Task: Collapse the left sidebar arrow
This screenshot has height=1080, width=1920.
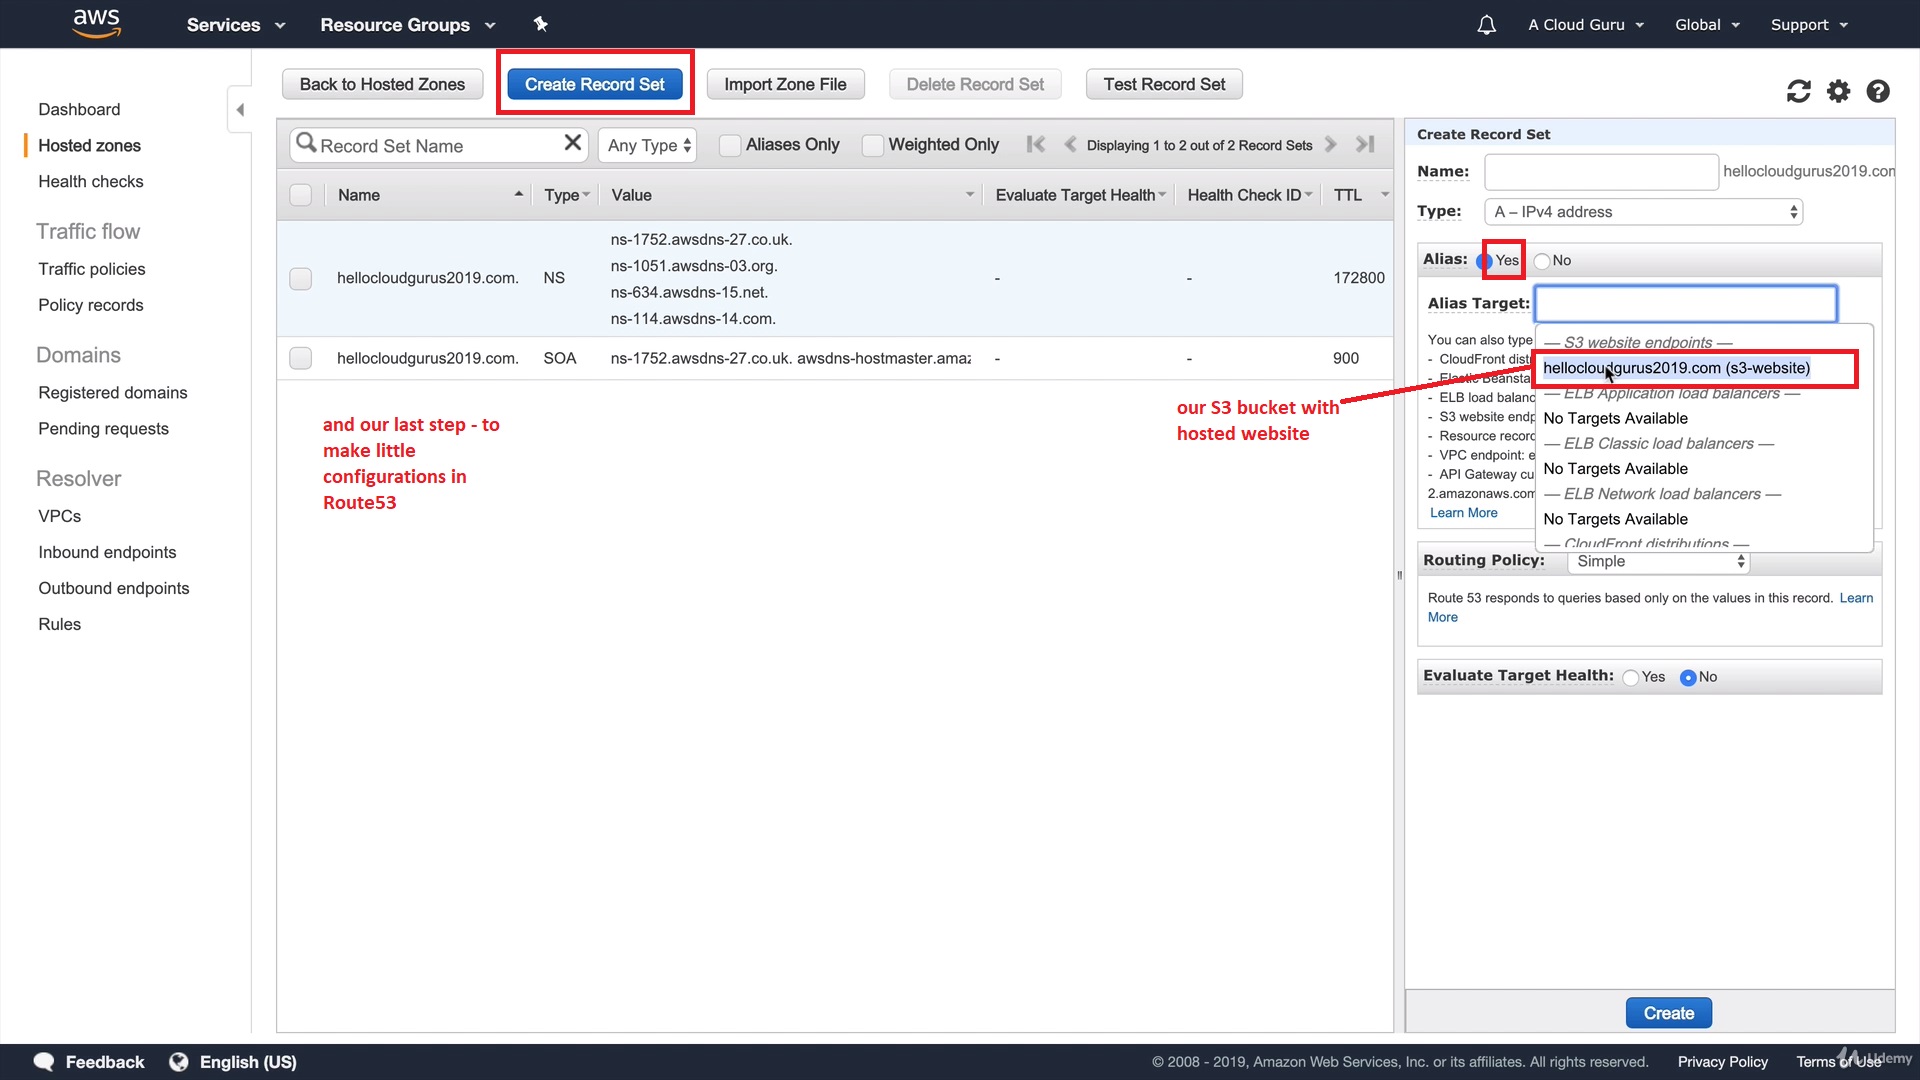Action: pyautogui.click(x=239, y=110)
